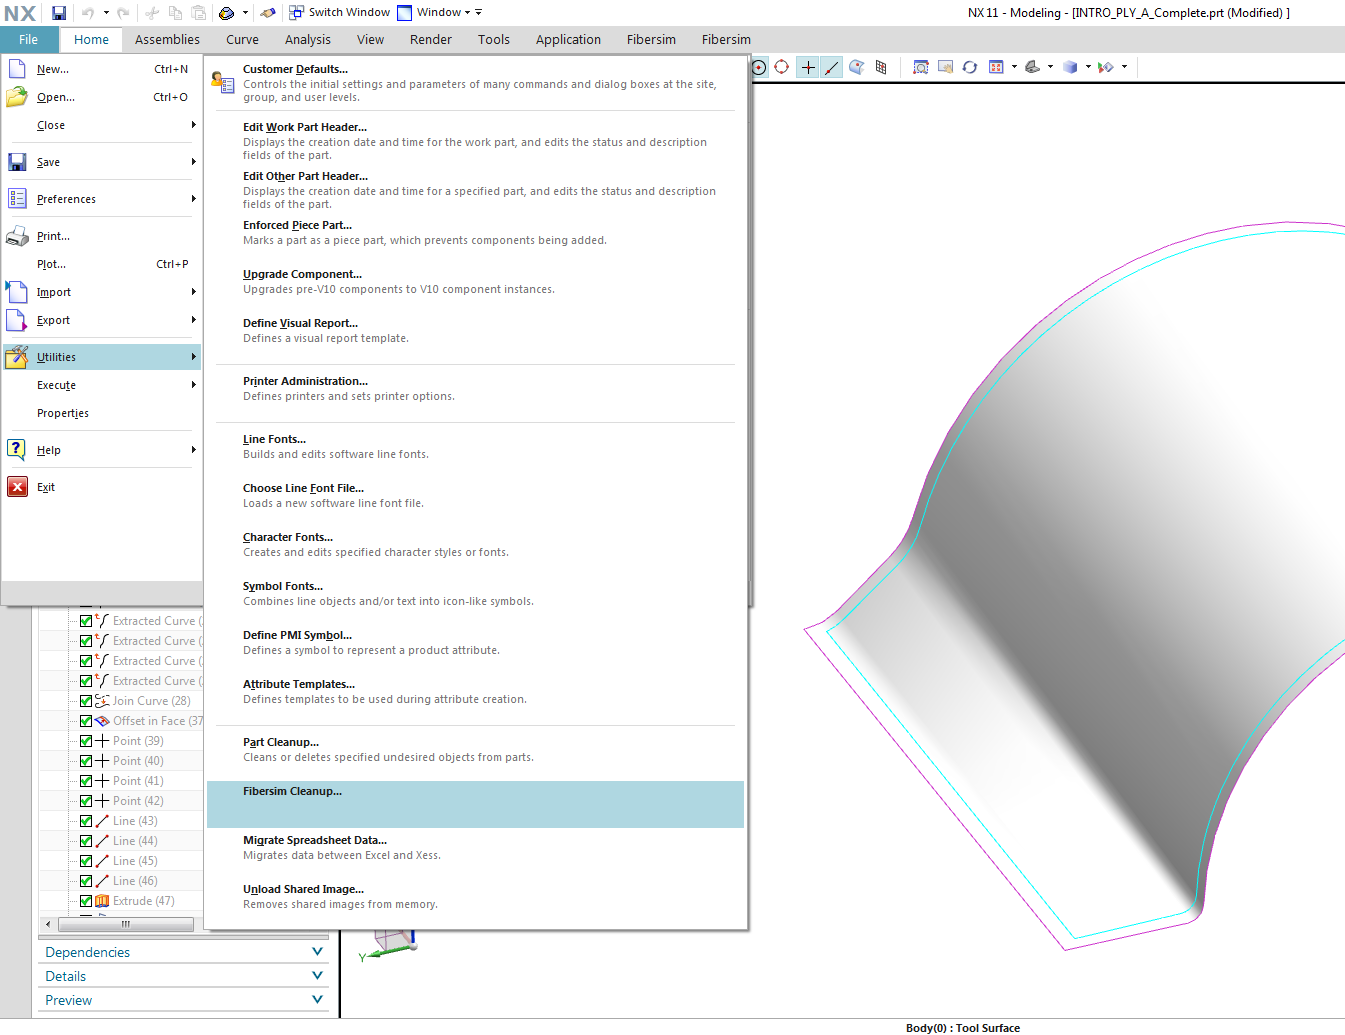Click the Refresh display icon
Screen dimensions: 1345x1035
pyautogui.click(x=969, y=67)
